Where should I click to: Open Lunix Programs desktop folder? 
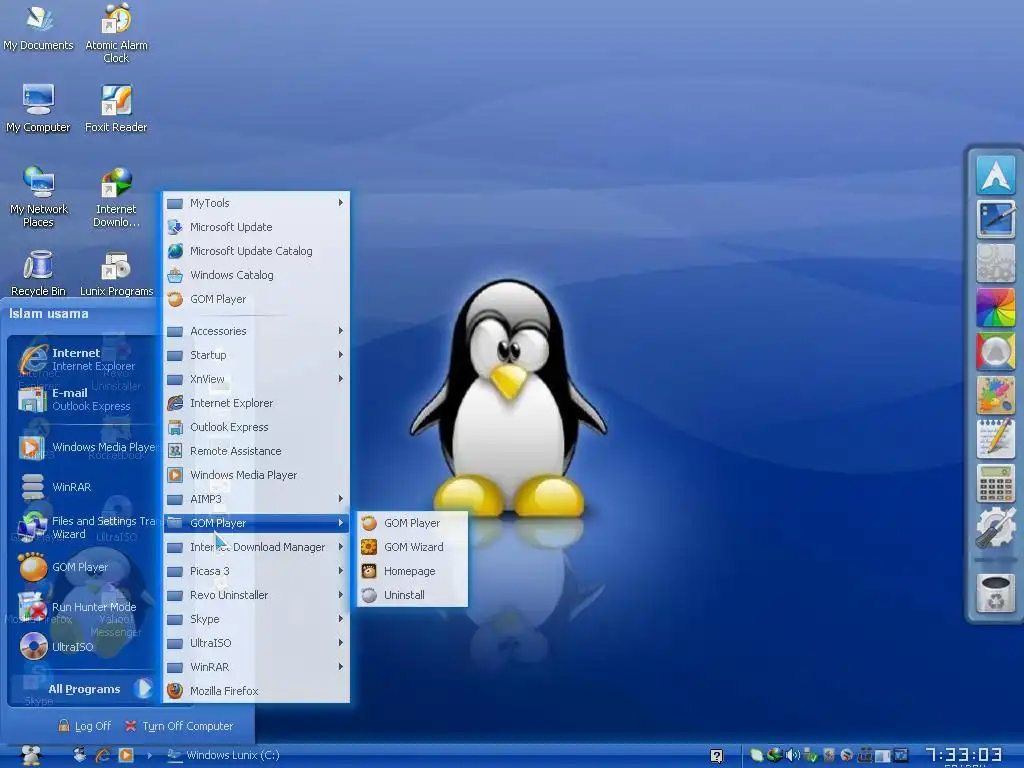click(x=116, y=273)
